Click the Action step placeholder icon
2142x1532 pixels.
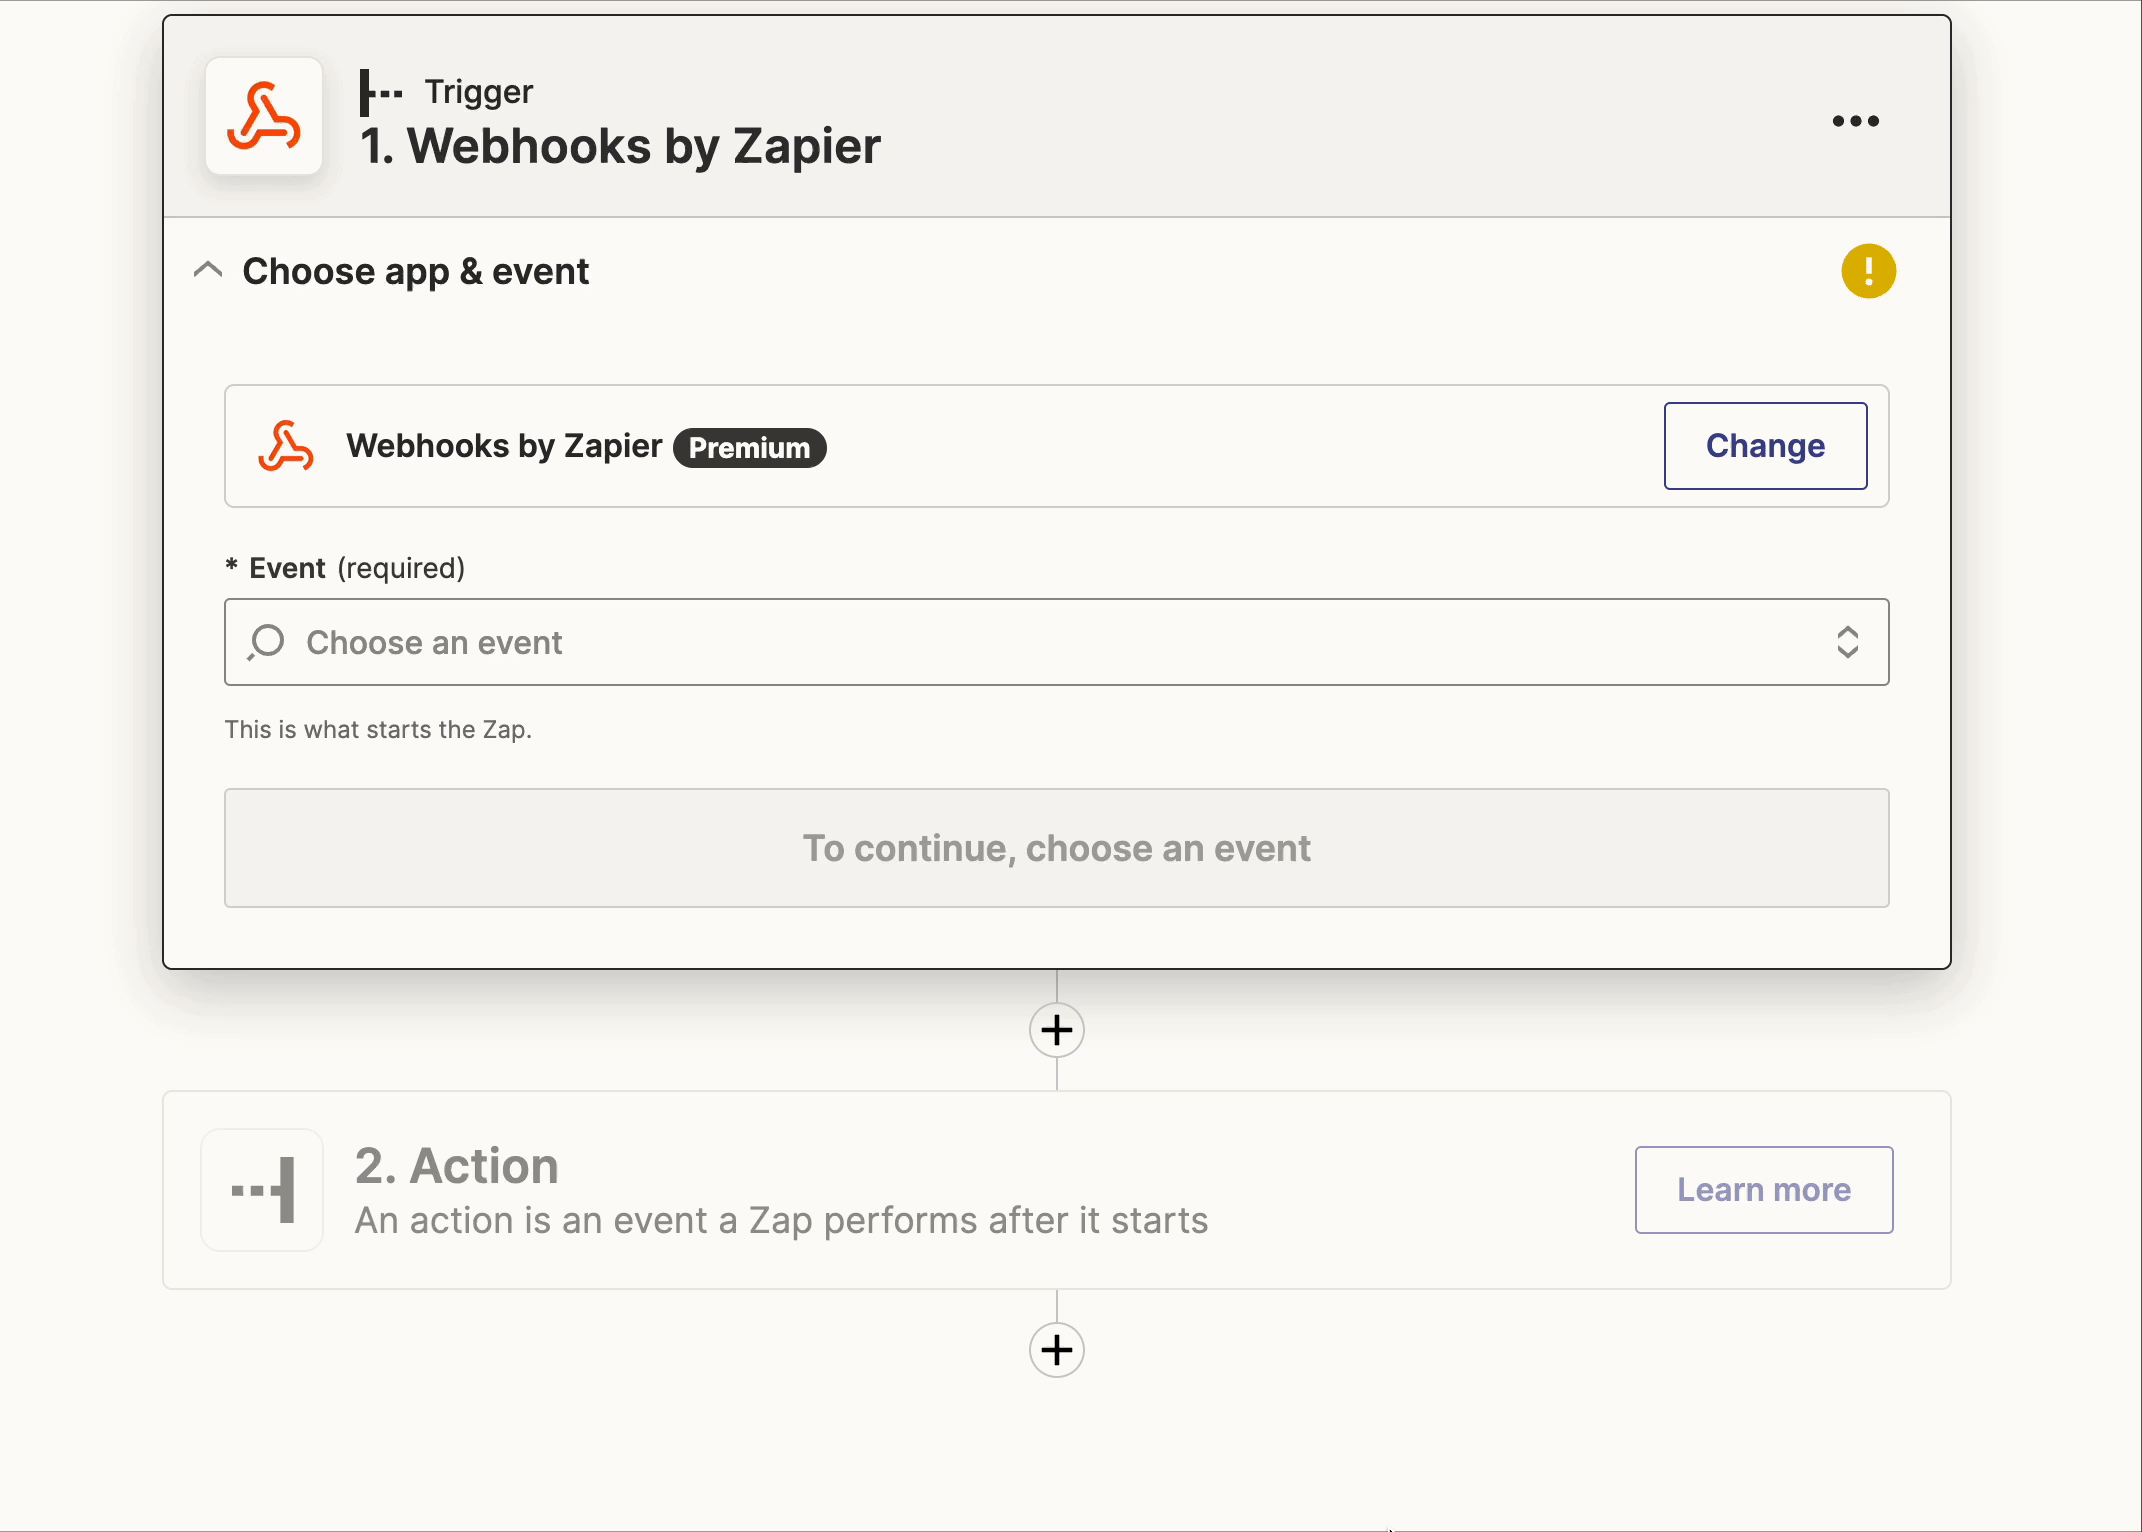262,1190
